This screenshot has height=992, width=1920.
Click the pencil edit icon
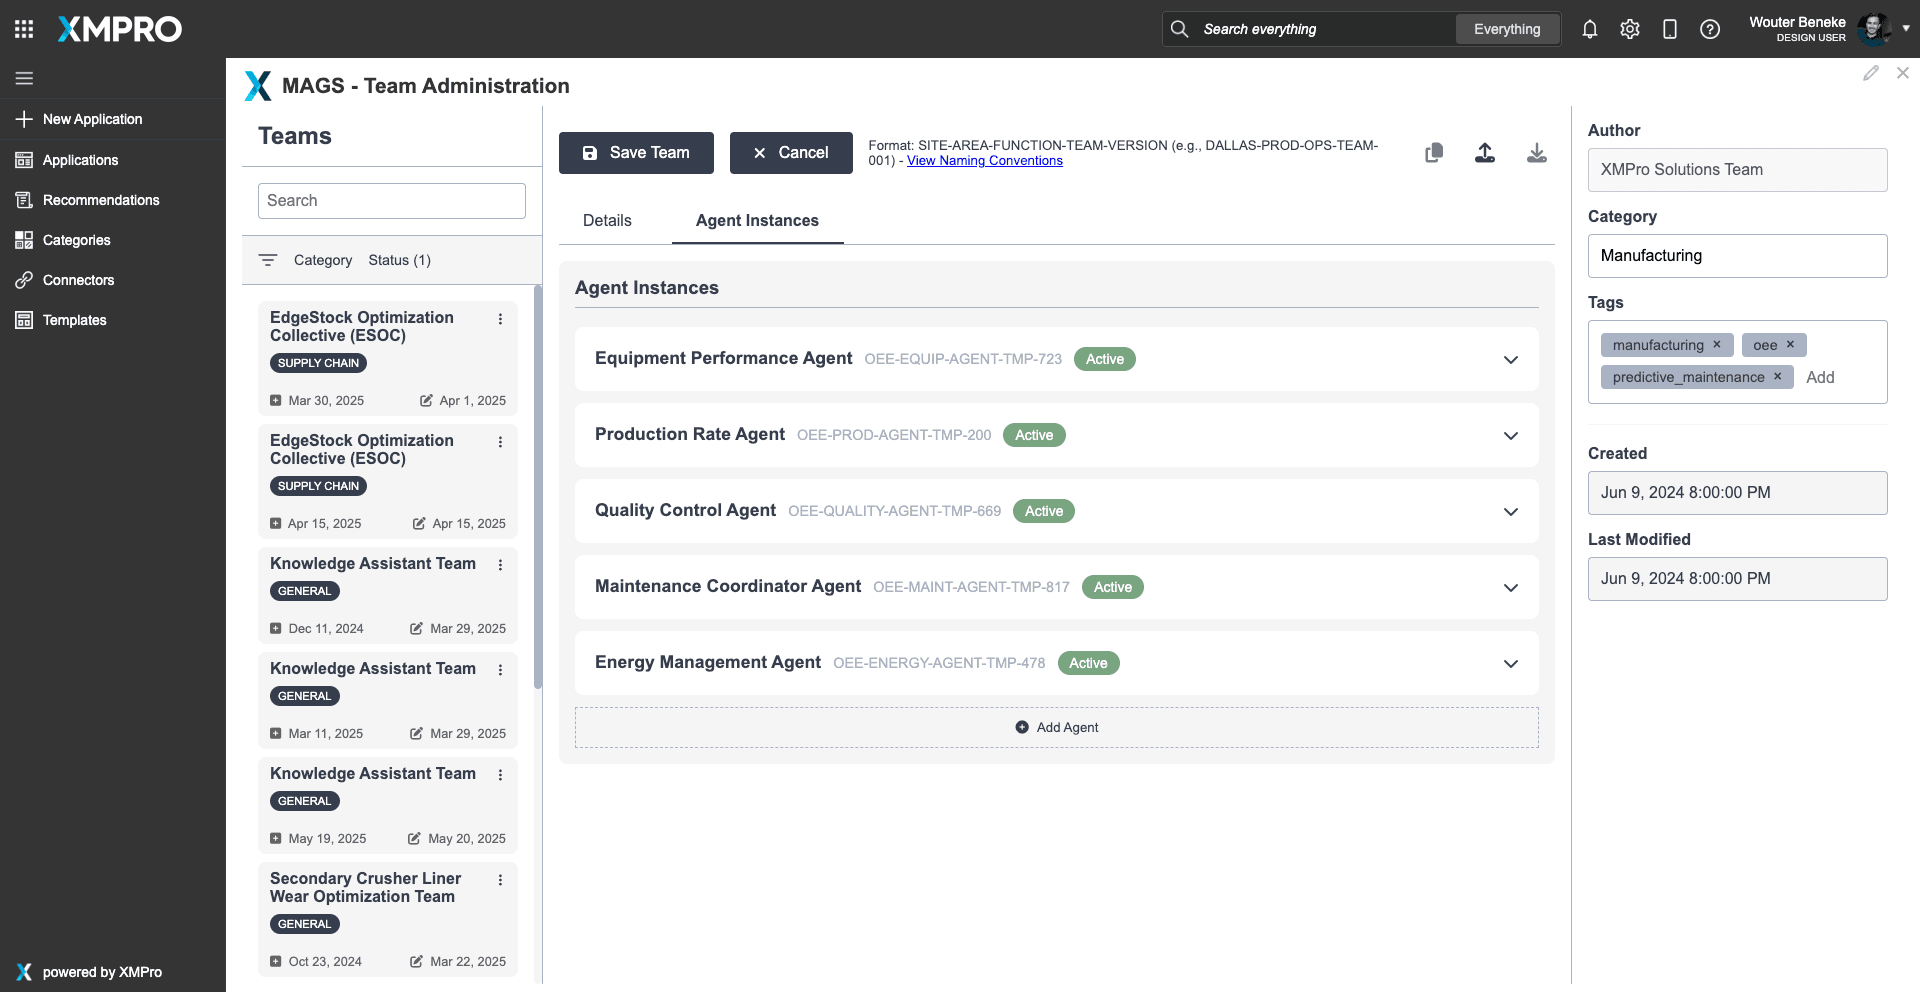[1871, 73]
